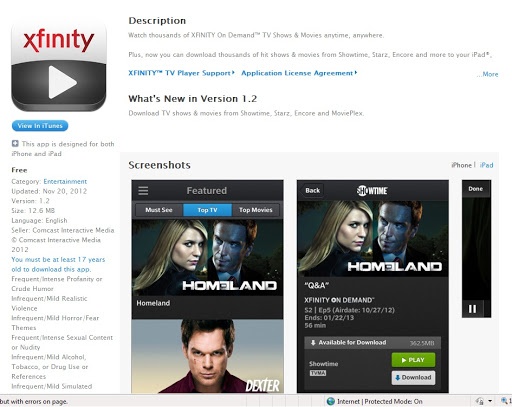Select the Must See tab
This screenshot has height=407, width=512.
point(159,210)
